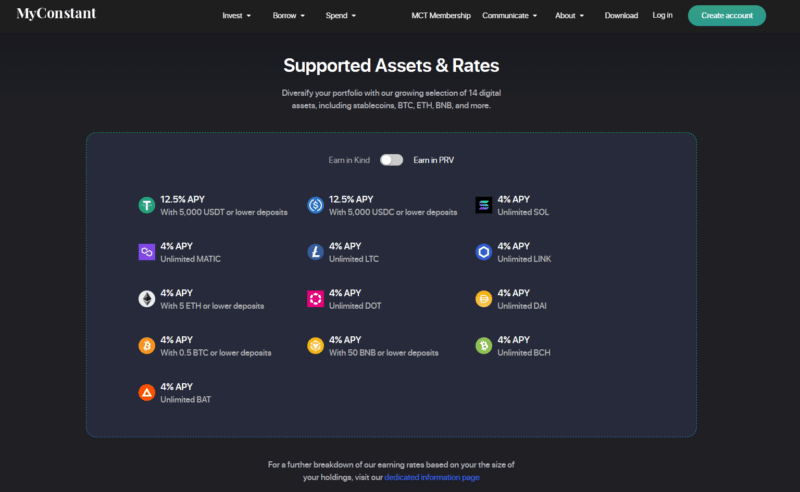Screen dimensions: 800x492
Task: Open the dedicated information page link
Action: pyautogui.click(x=432, y=477)
